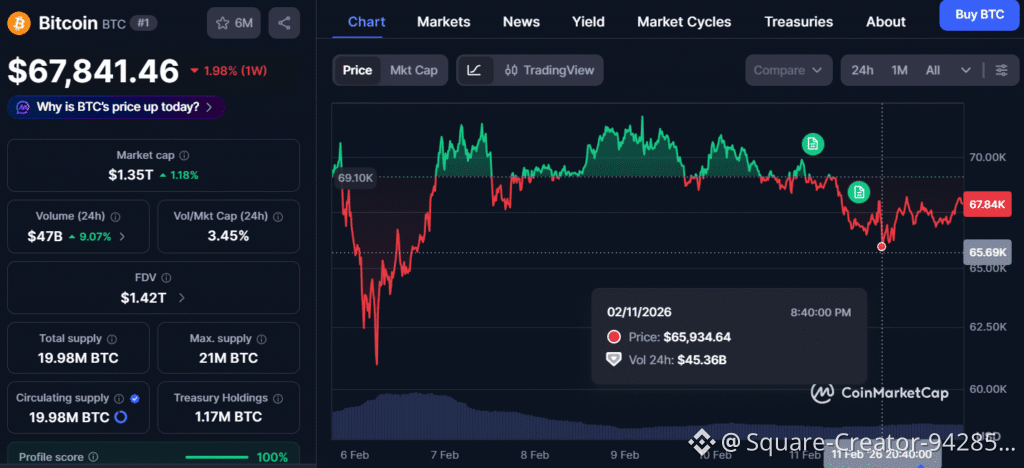
Task: Click the Buy BTC button
Action: 980,15
